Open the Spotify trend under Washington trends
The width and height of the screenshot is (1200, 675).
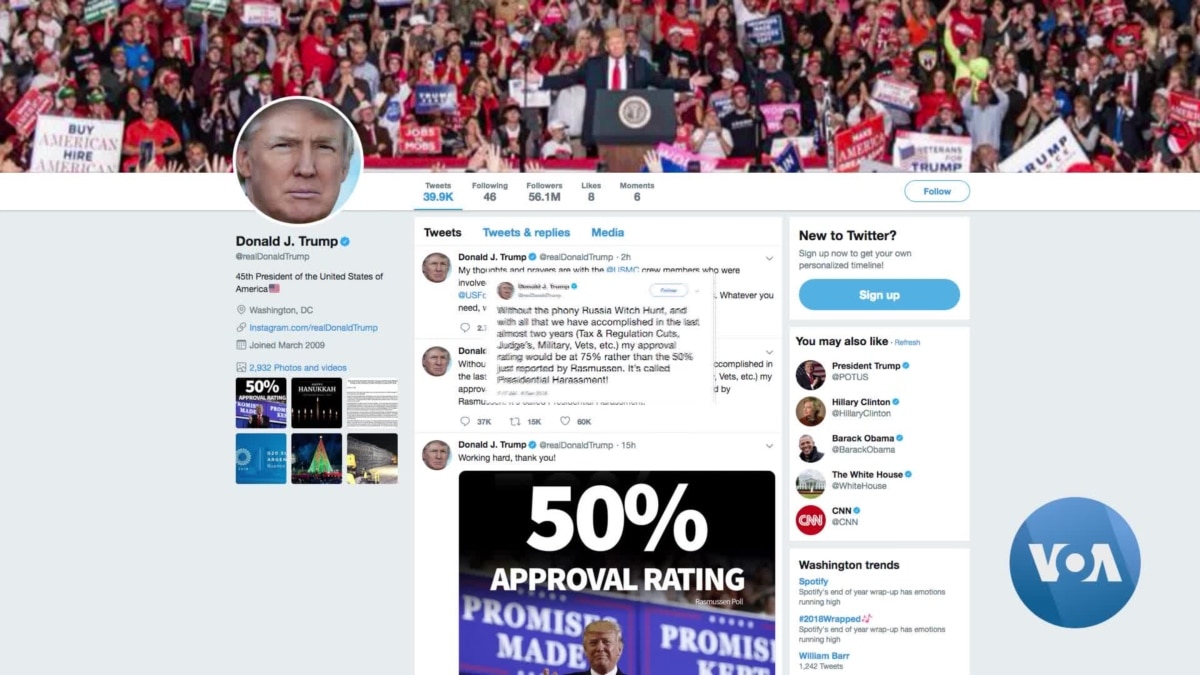pyautogui.click(x=813, y=581)
